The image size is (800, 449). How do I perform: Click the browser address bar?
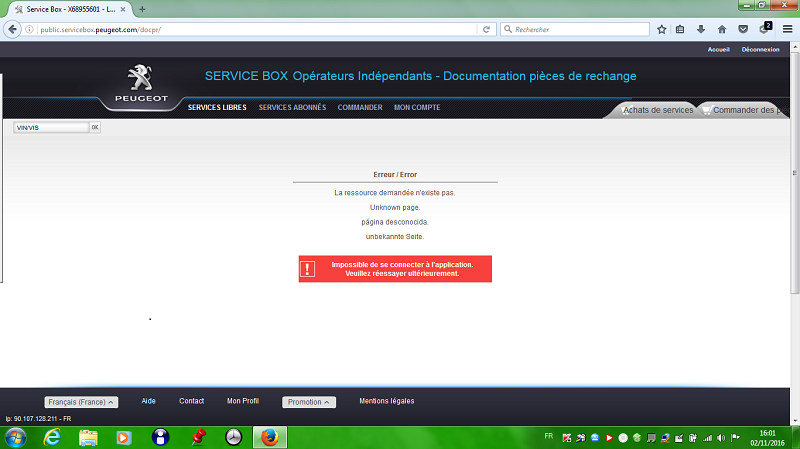tap(258, 30)
